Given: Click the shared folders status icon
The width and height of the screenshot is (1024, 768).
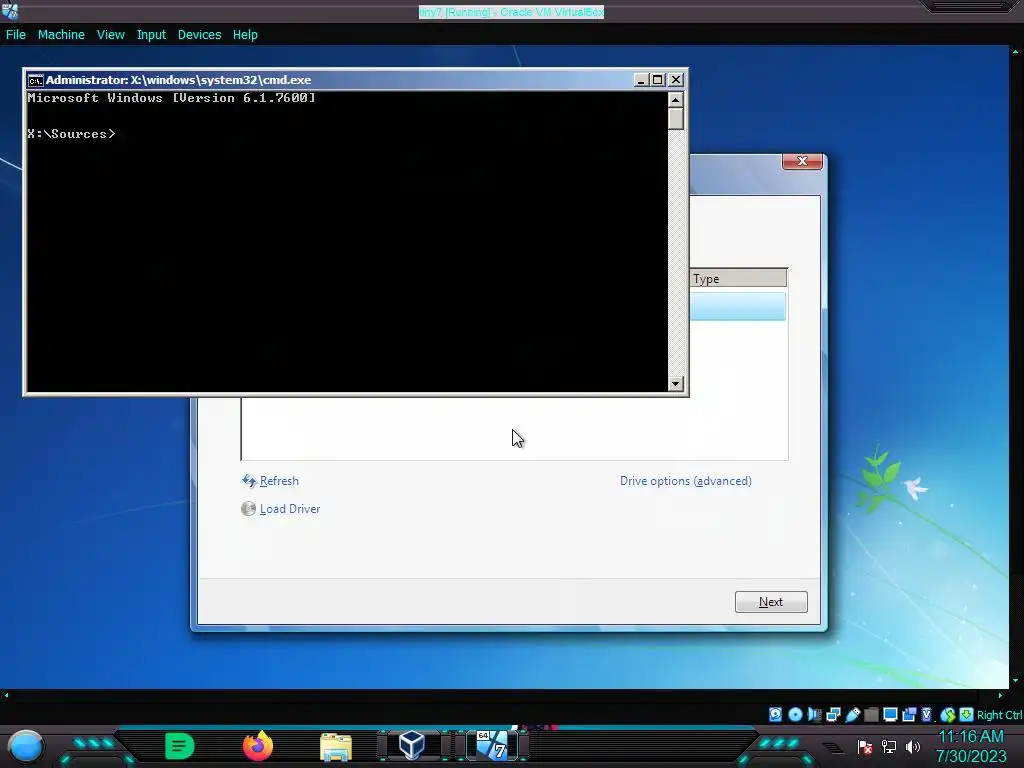Looking at the screenshot, I should pos(871,714).
